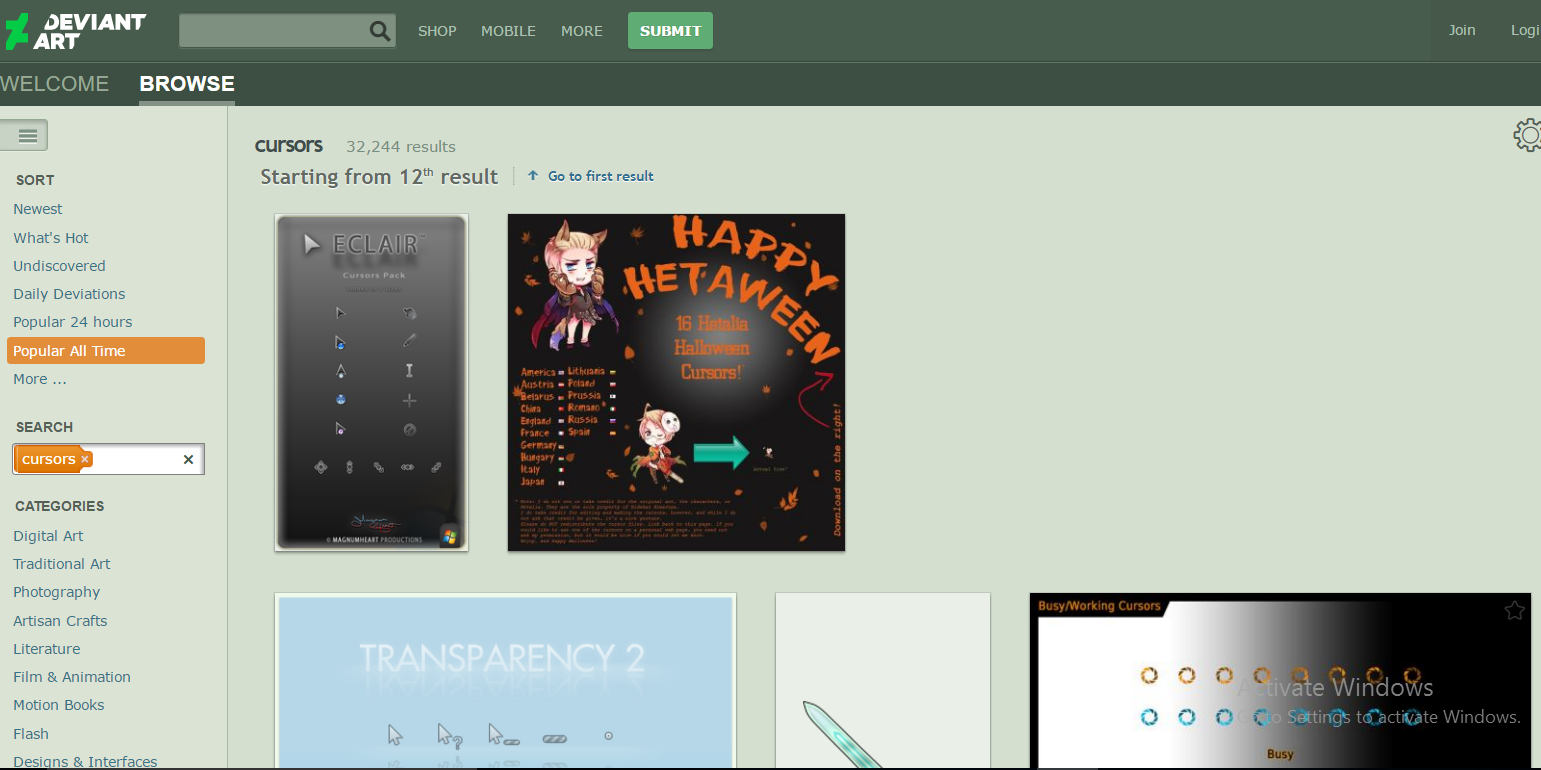Open the Eclair Cursors Pack thumbnail
The image size is (1541, 770).
click(372, 382)
